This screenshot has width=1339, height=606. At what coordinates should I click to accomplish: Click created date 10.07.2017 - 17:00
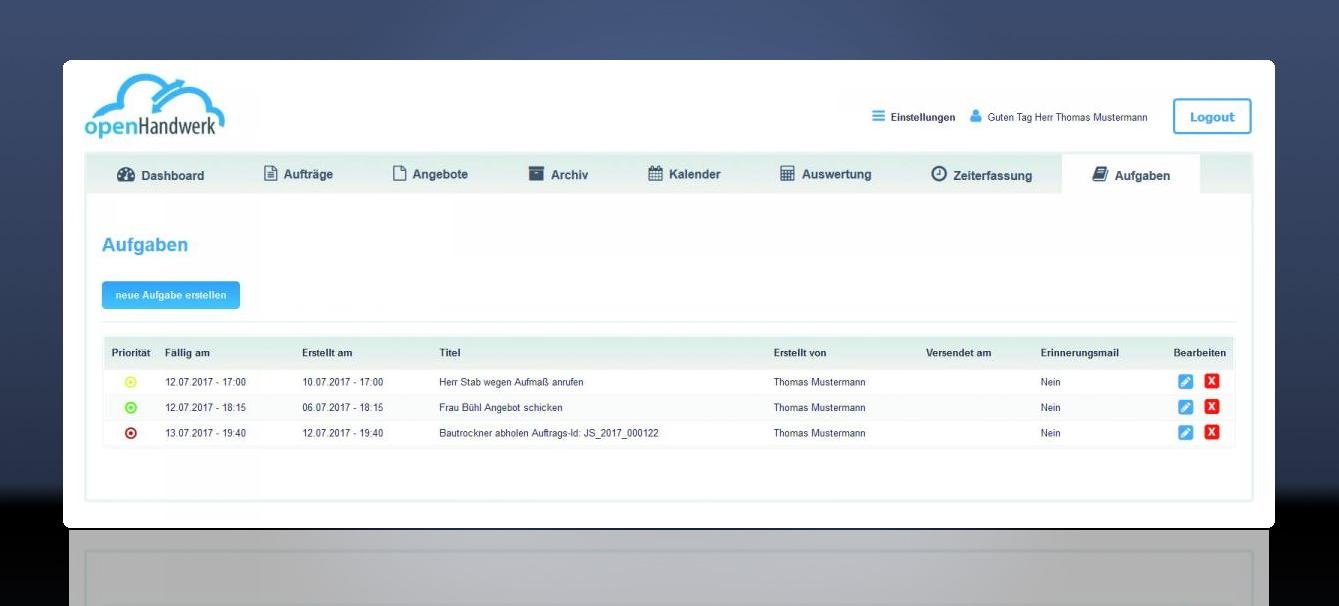coord(342,382)
